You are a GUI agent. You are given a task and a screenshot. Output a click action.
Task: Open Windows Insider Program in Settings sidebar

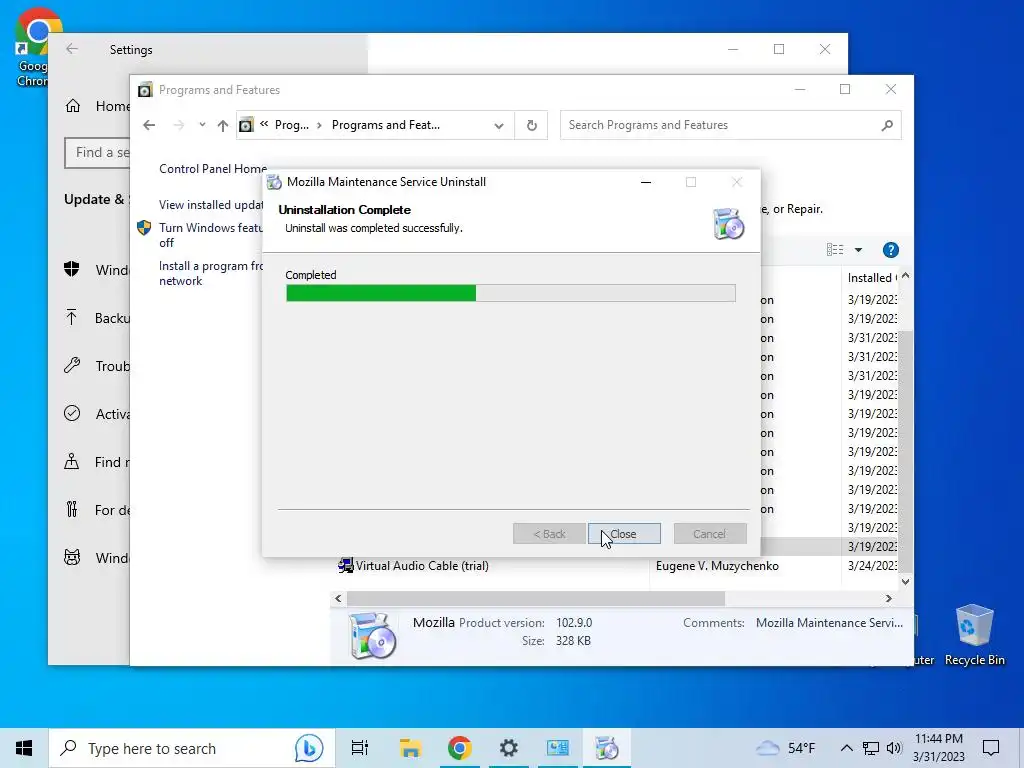pos(97,558)
